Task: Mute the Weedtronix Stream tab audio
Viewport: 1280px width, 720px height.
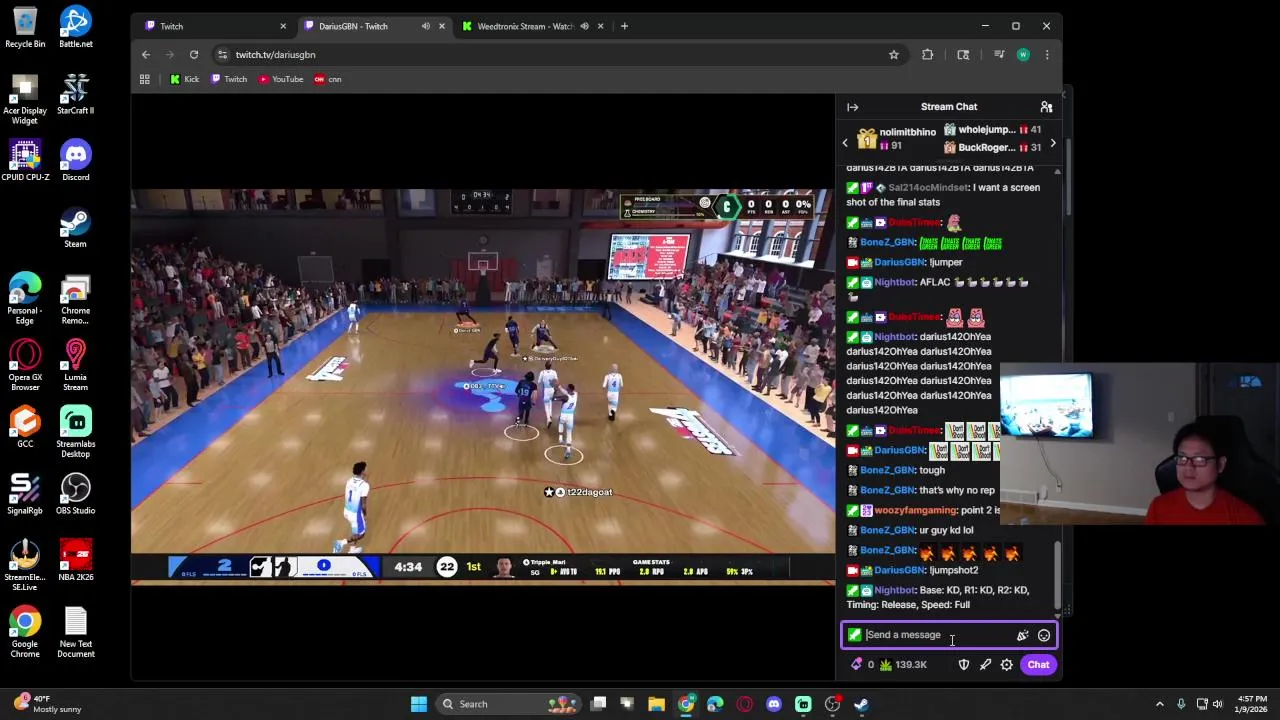Action: tap(584, 26)
